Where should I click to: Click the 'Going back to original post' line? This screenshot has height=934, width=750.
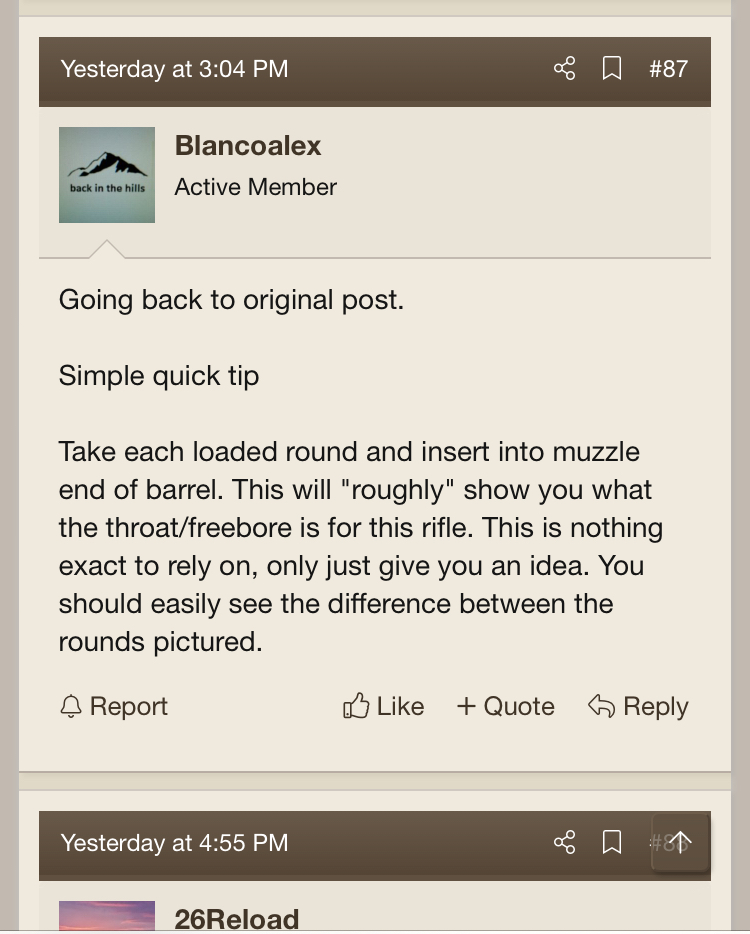click(x=231, y=300)
